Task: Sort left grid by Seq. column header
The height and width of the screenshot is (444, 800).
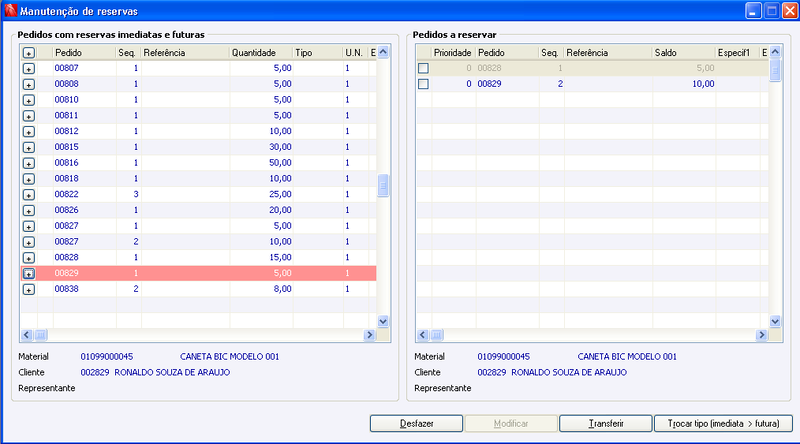Action: click(x=129, y=53)
